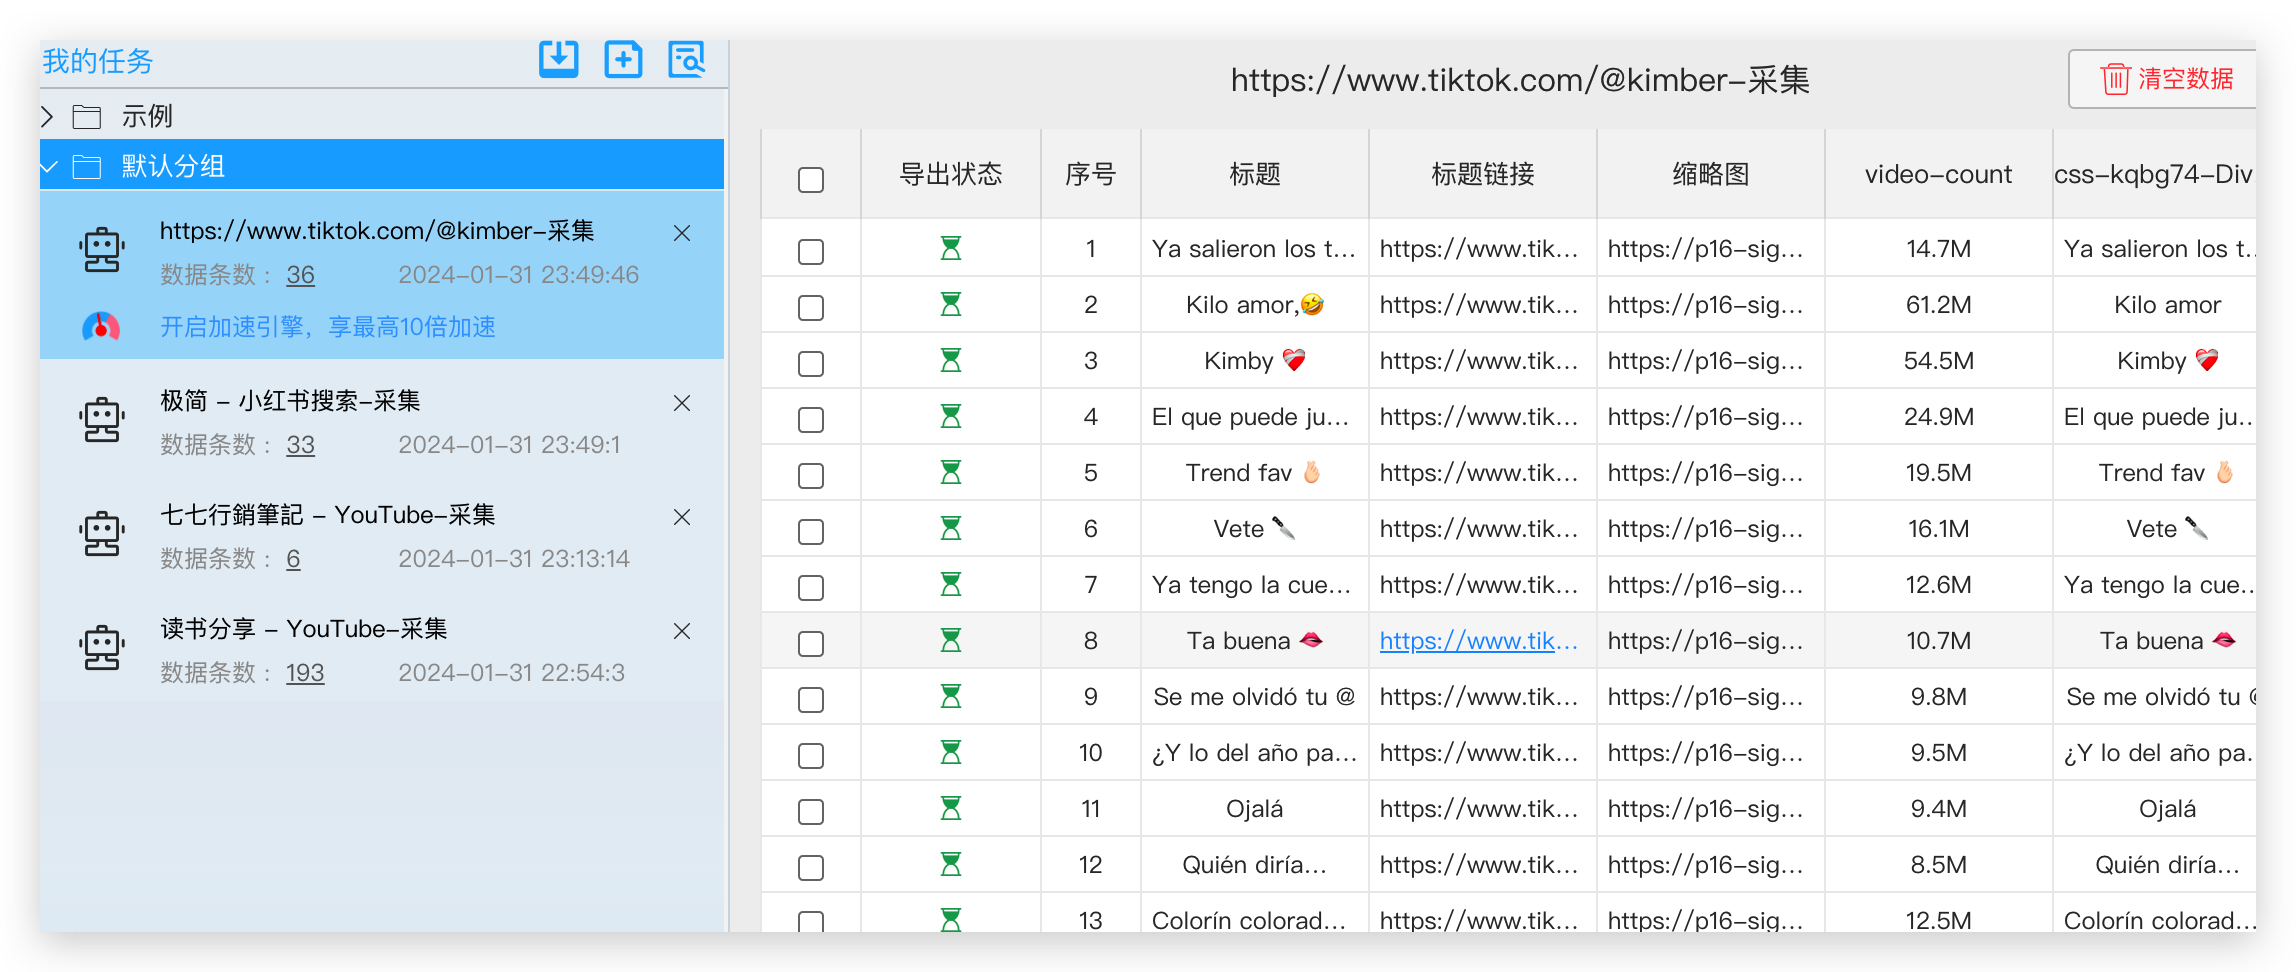Click robot icon of 极简 – 小红书搜索 task
This screenshot has height=972, width=2296.
102,420
